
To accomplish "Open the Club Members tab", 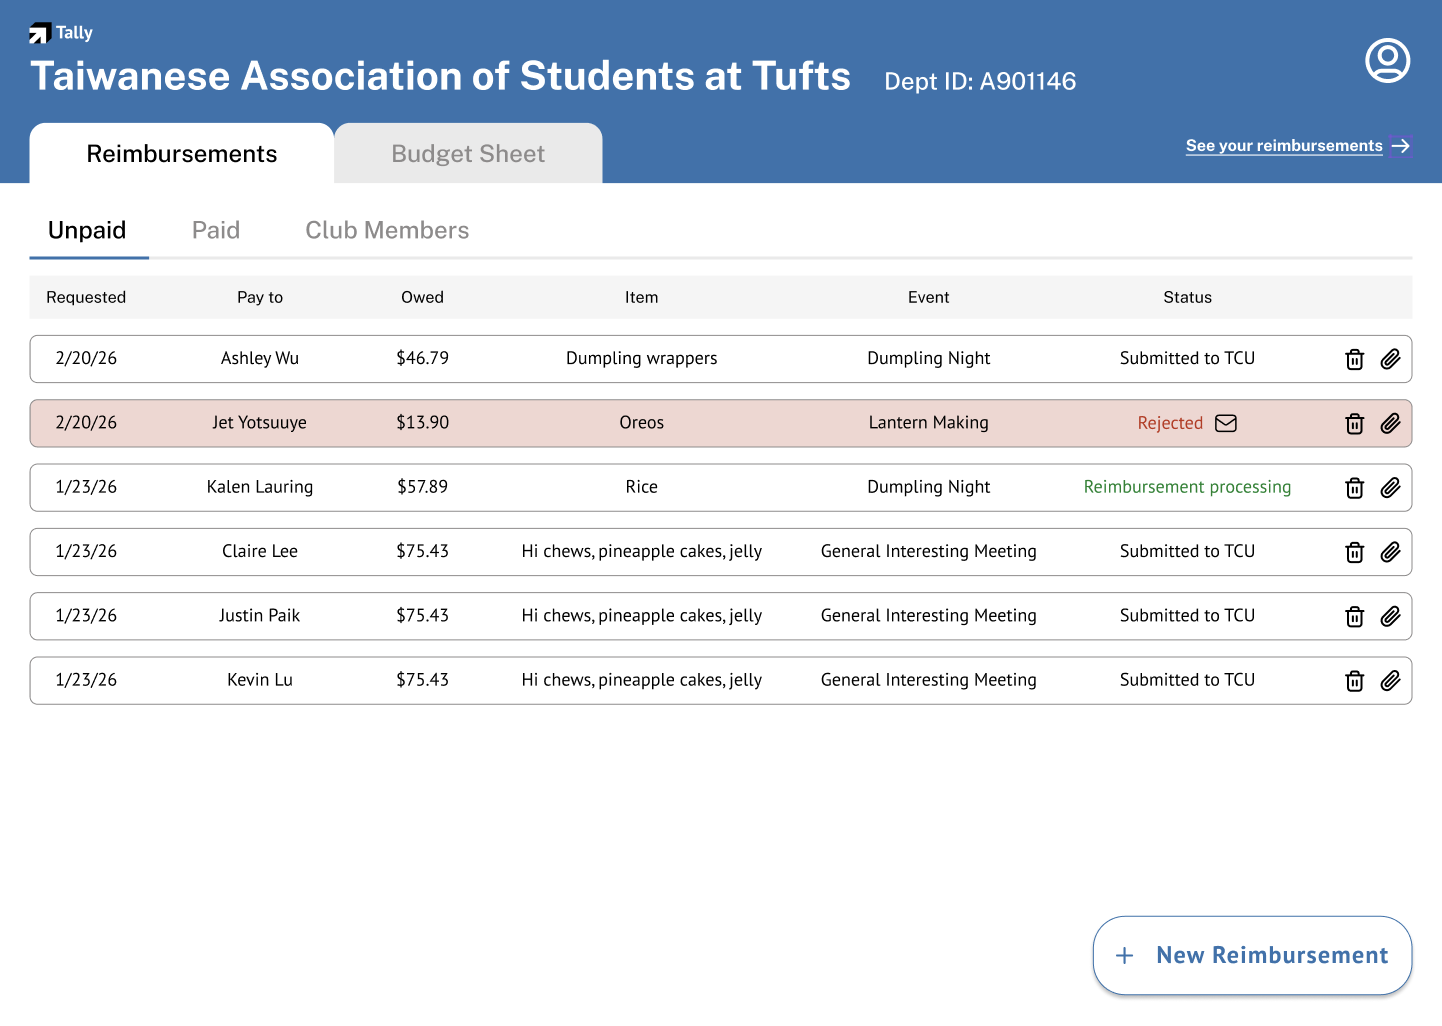I will 387,230.
